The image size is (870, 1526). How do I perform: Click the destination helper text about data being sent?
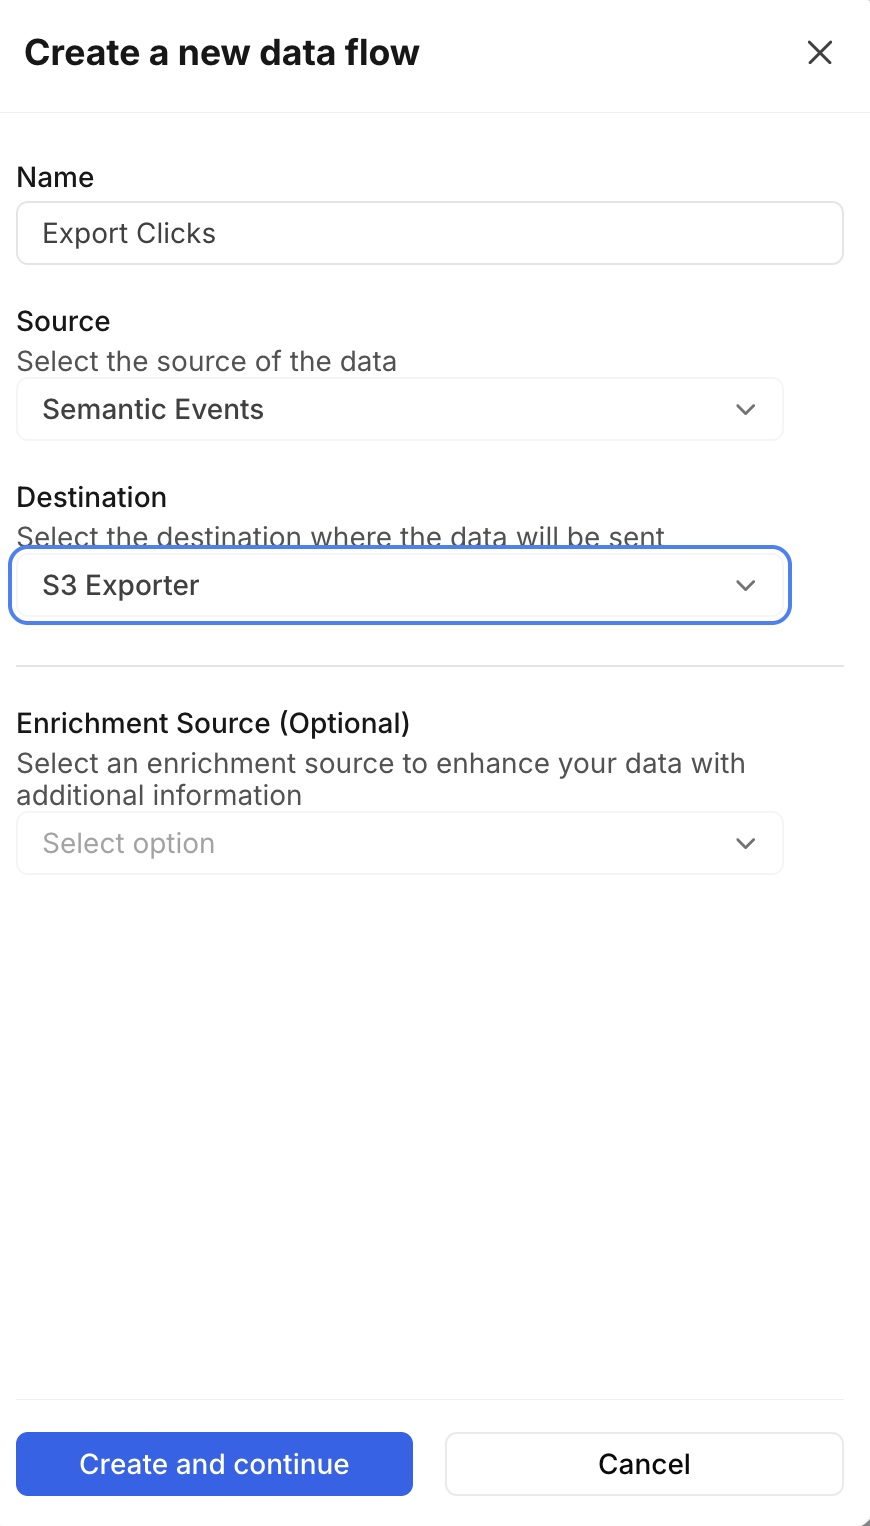click(341, 537)
